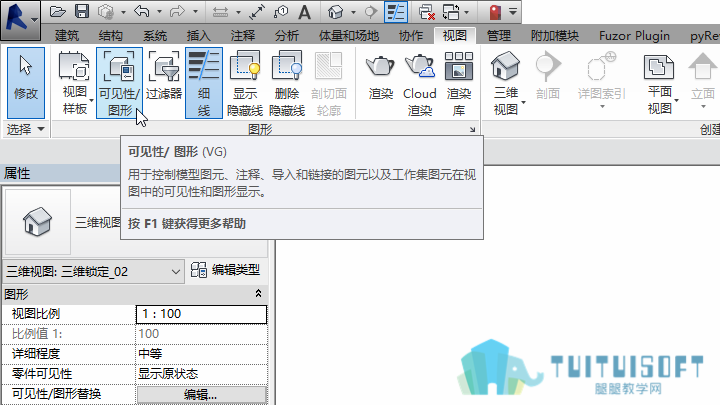
Task: Select the Text tool letter A icon
Action: (304, 12)
